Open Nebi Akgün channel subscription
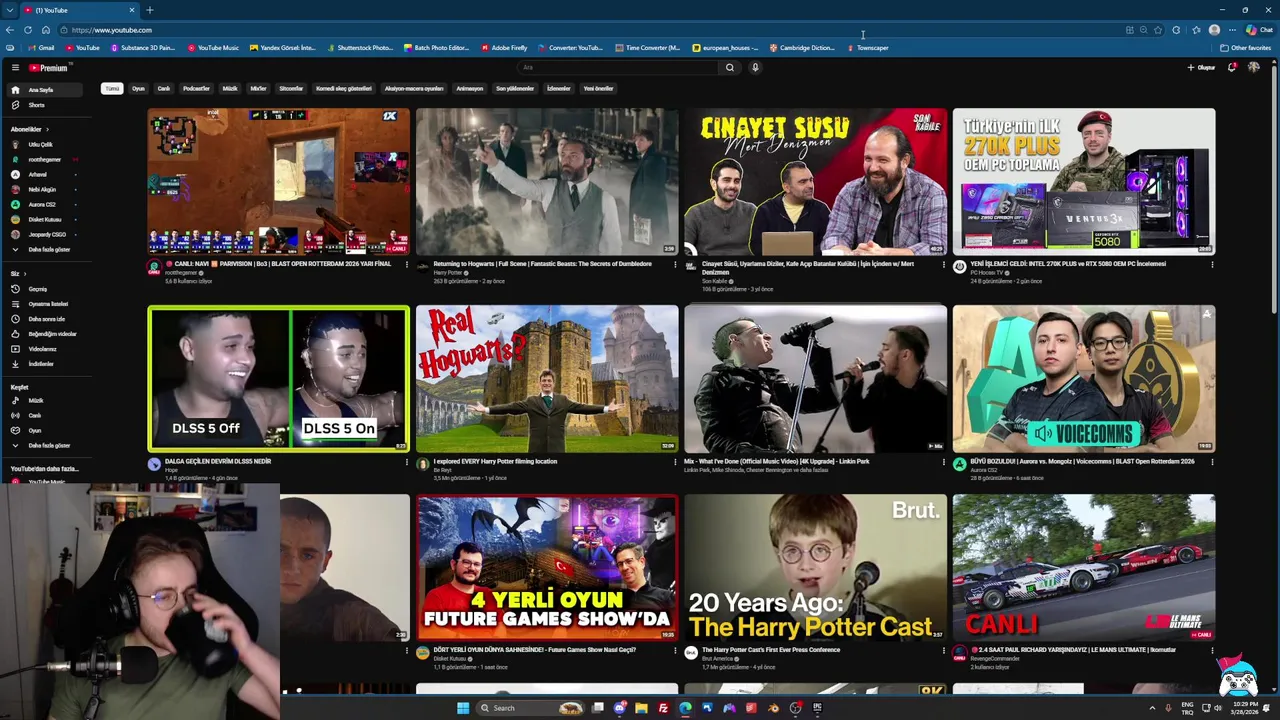Image resolution: width=1280 pixels, height=720 pixels. click(42, 189)
